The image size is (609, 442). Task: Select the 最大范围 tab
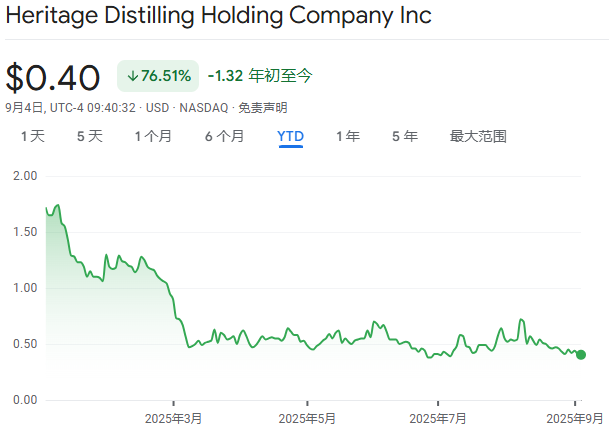click(478, 136)
